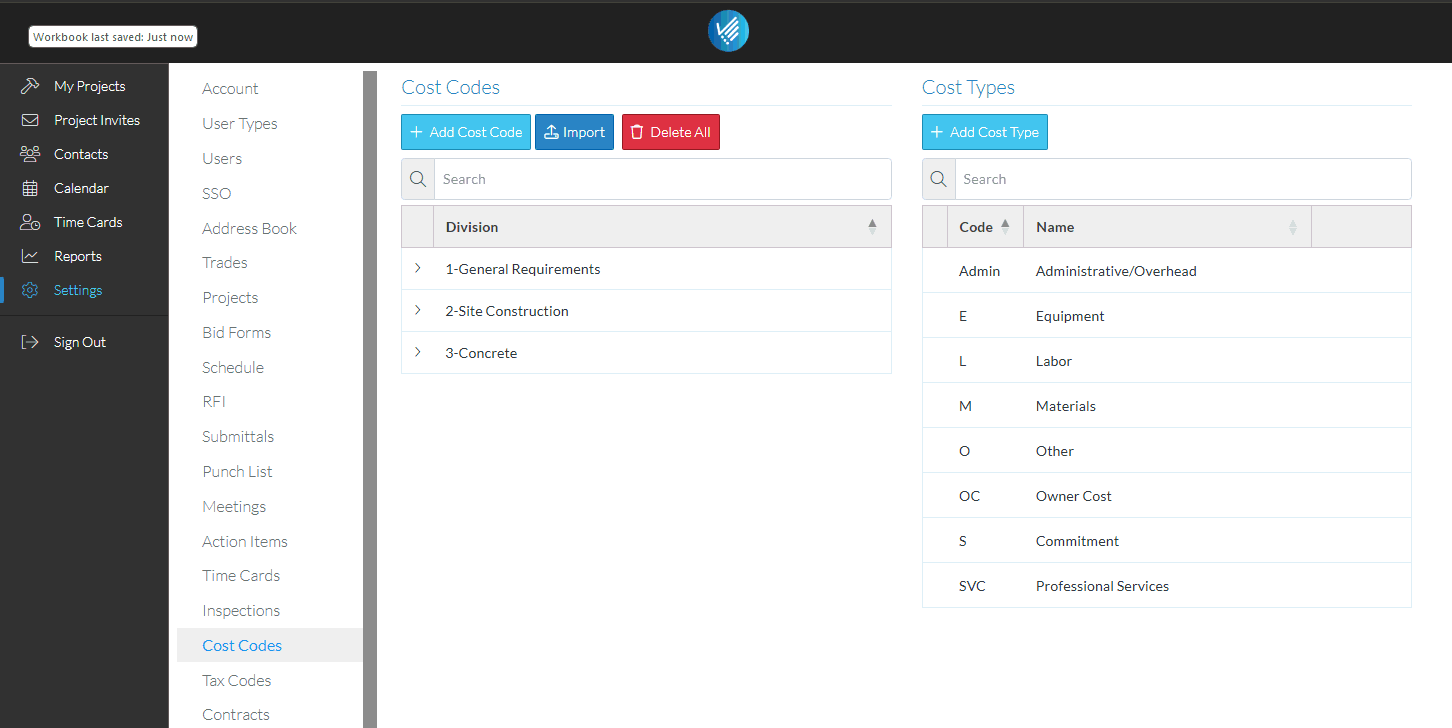The height and width of the screenshot is (728, 1452).
Task: Click the Add Cost Code button
Action: (x=466, y=132)
